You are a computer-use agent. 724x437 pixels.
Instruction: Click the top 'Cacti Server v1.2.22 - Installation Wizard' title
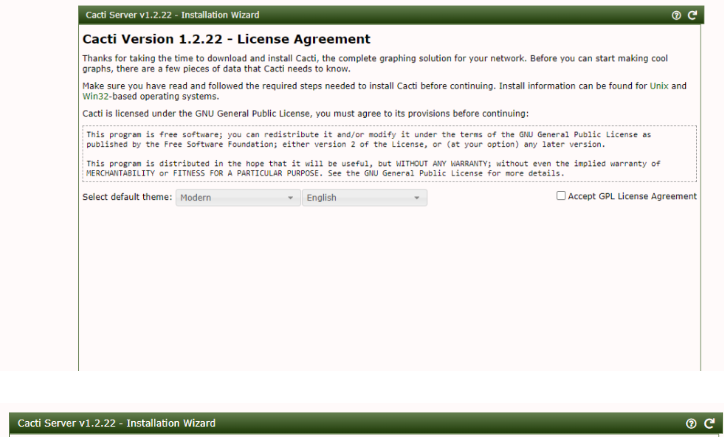tap(172, 15)
